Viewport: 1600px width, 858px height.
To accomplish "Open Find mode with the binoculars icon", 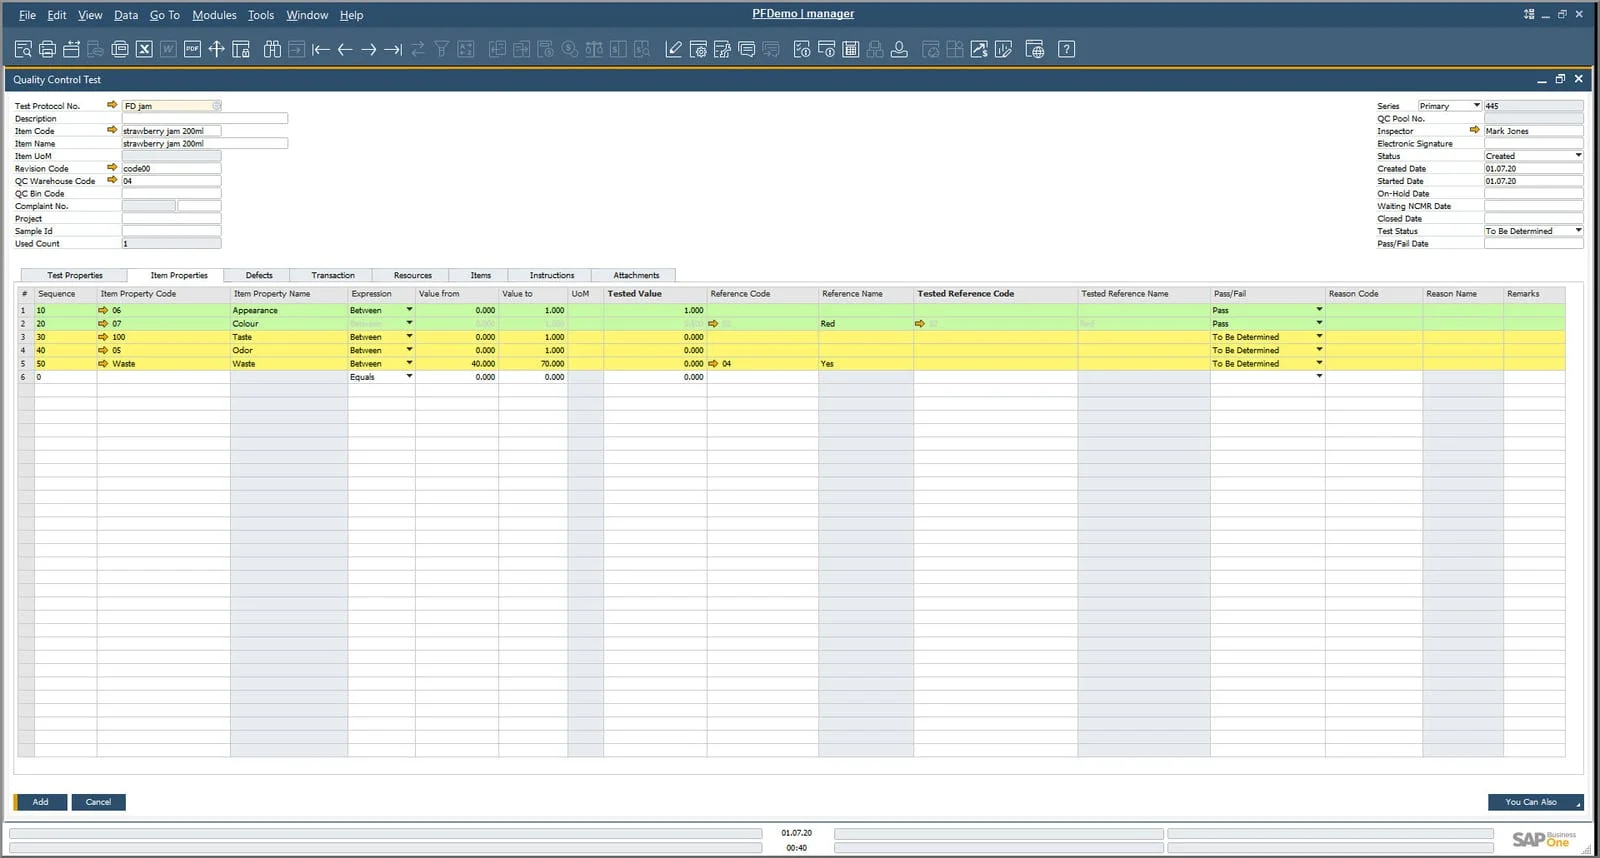I will point(272,49).
